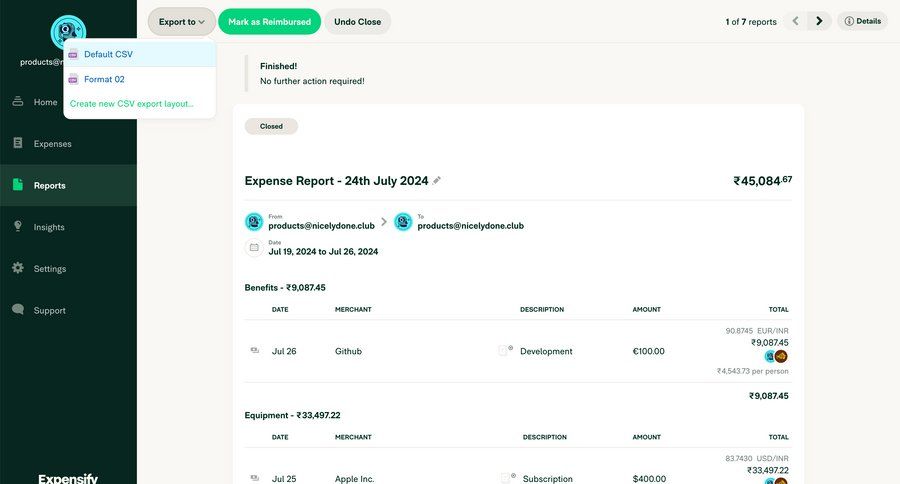Viewport: 900px width, 484px height.
Task: Open Settings in sidebar
Action: pyautogui.click(x=68, y=269)
